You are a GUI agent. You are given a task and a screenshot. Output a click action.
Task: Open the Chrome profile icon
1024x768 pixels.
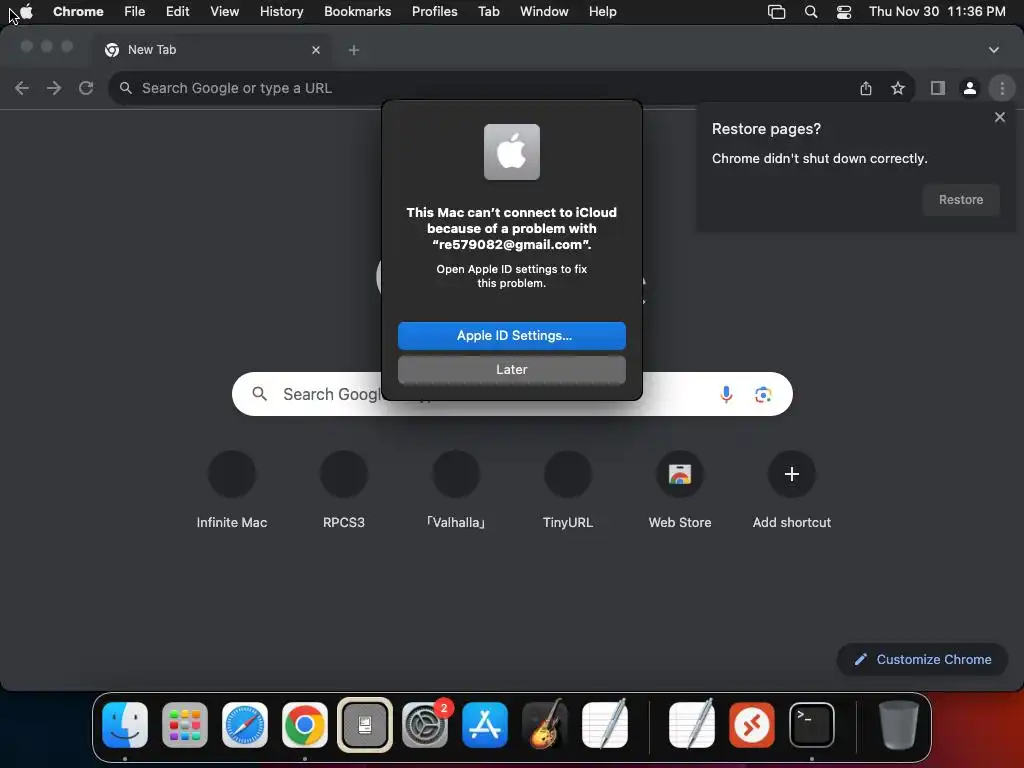[970, 88]
